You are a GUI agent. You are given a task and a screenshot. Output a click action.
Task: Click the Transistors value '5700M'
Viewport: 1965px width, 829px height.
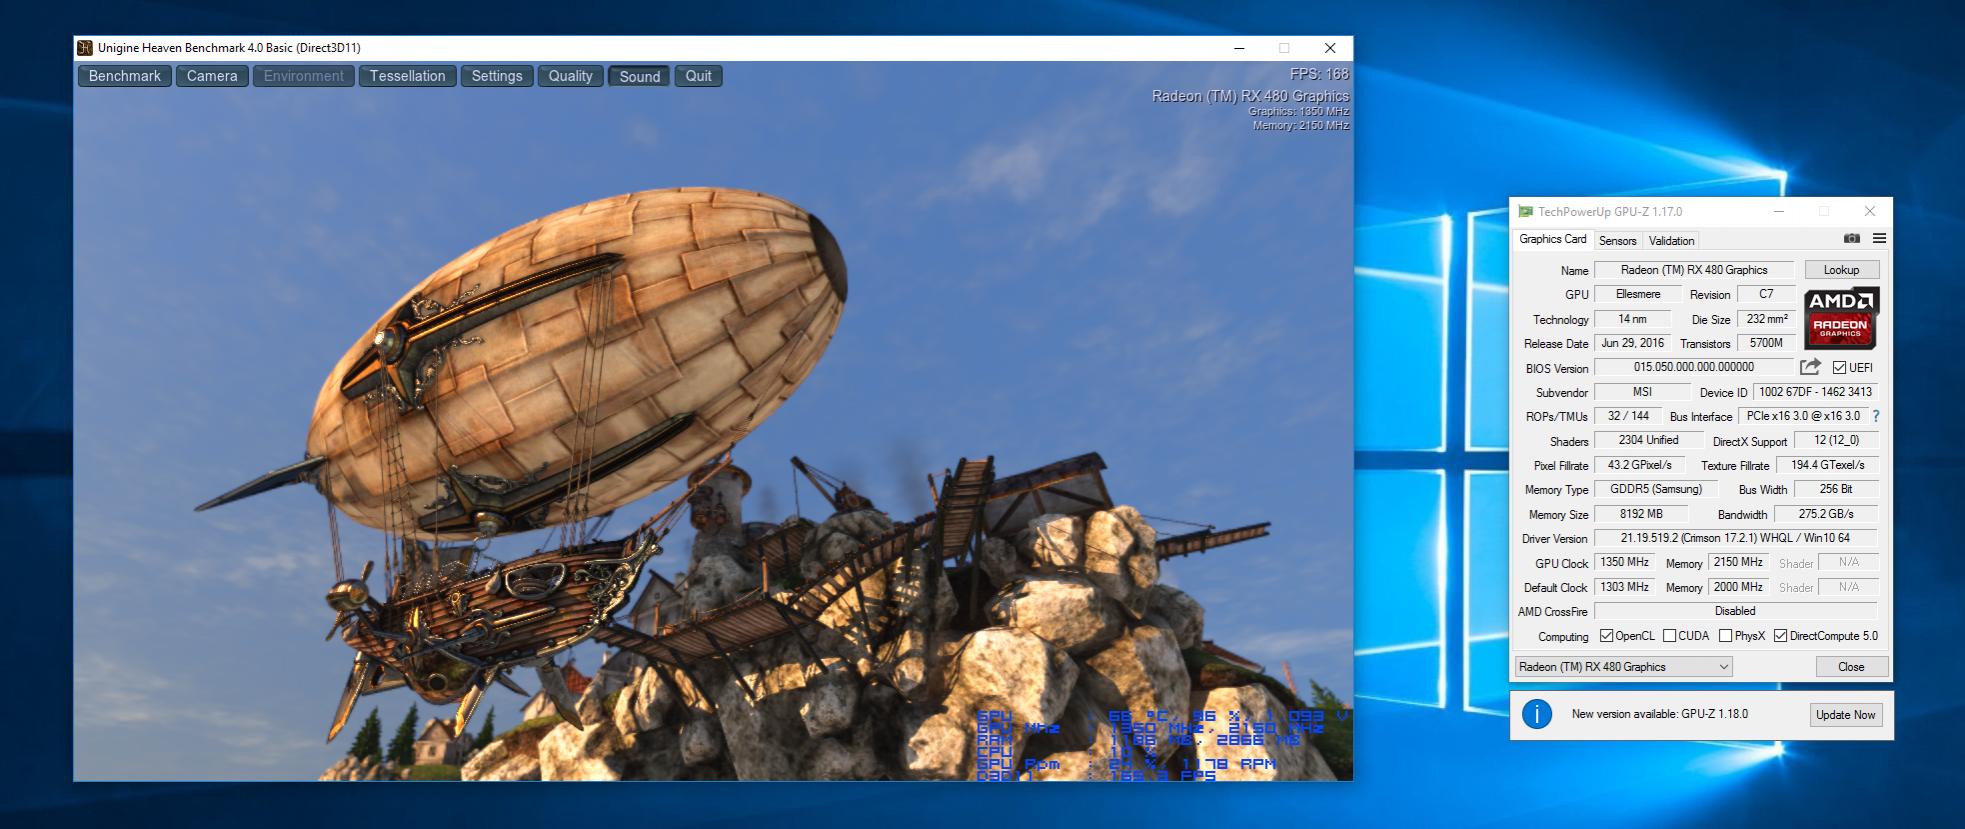click(x=1767, y=343)
